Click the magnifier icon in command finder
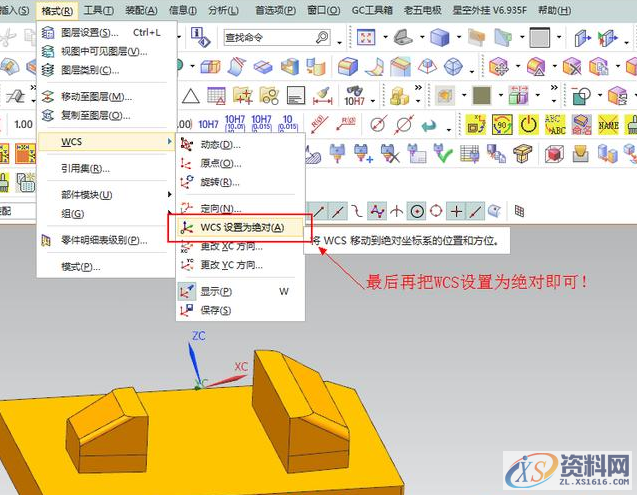 pyautogui.click(x=322, y=37)
